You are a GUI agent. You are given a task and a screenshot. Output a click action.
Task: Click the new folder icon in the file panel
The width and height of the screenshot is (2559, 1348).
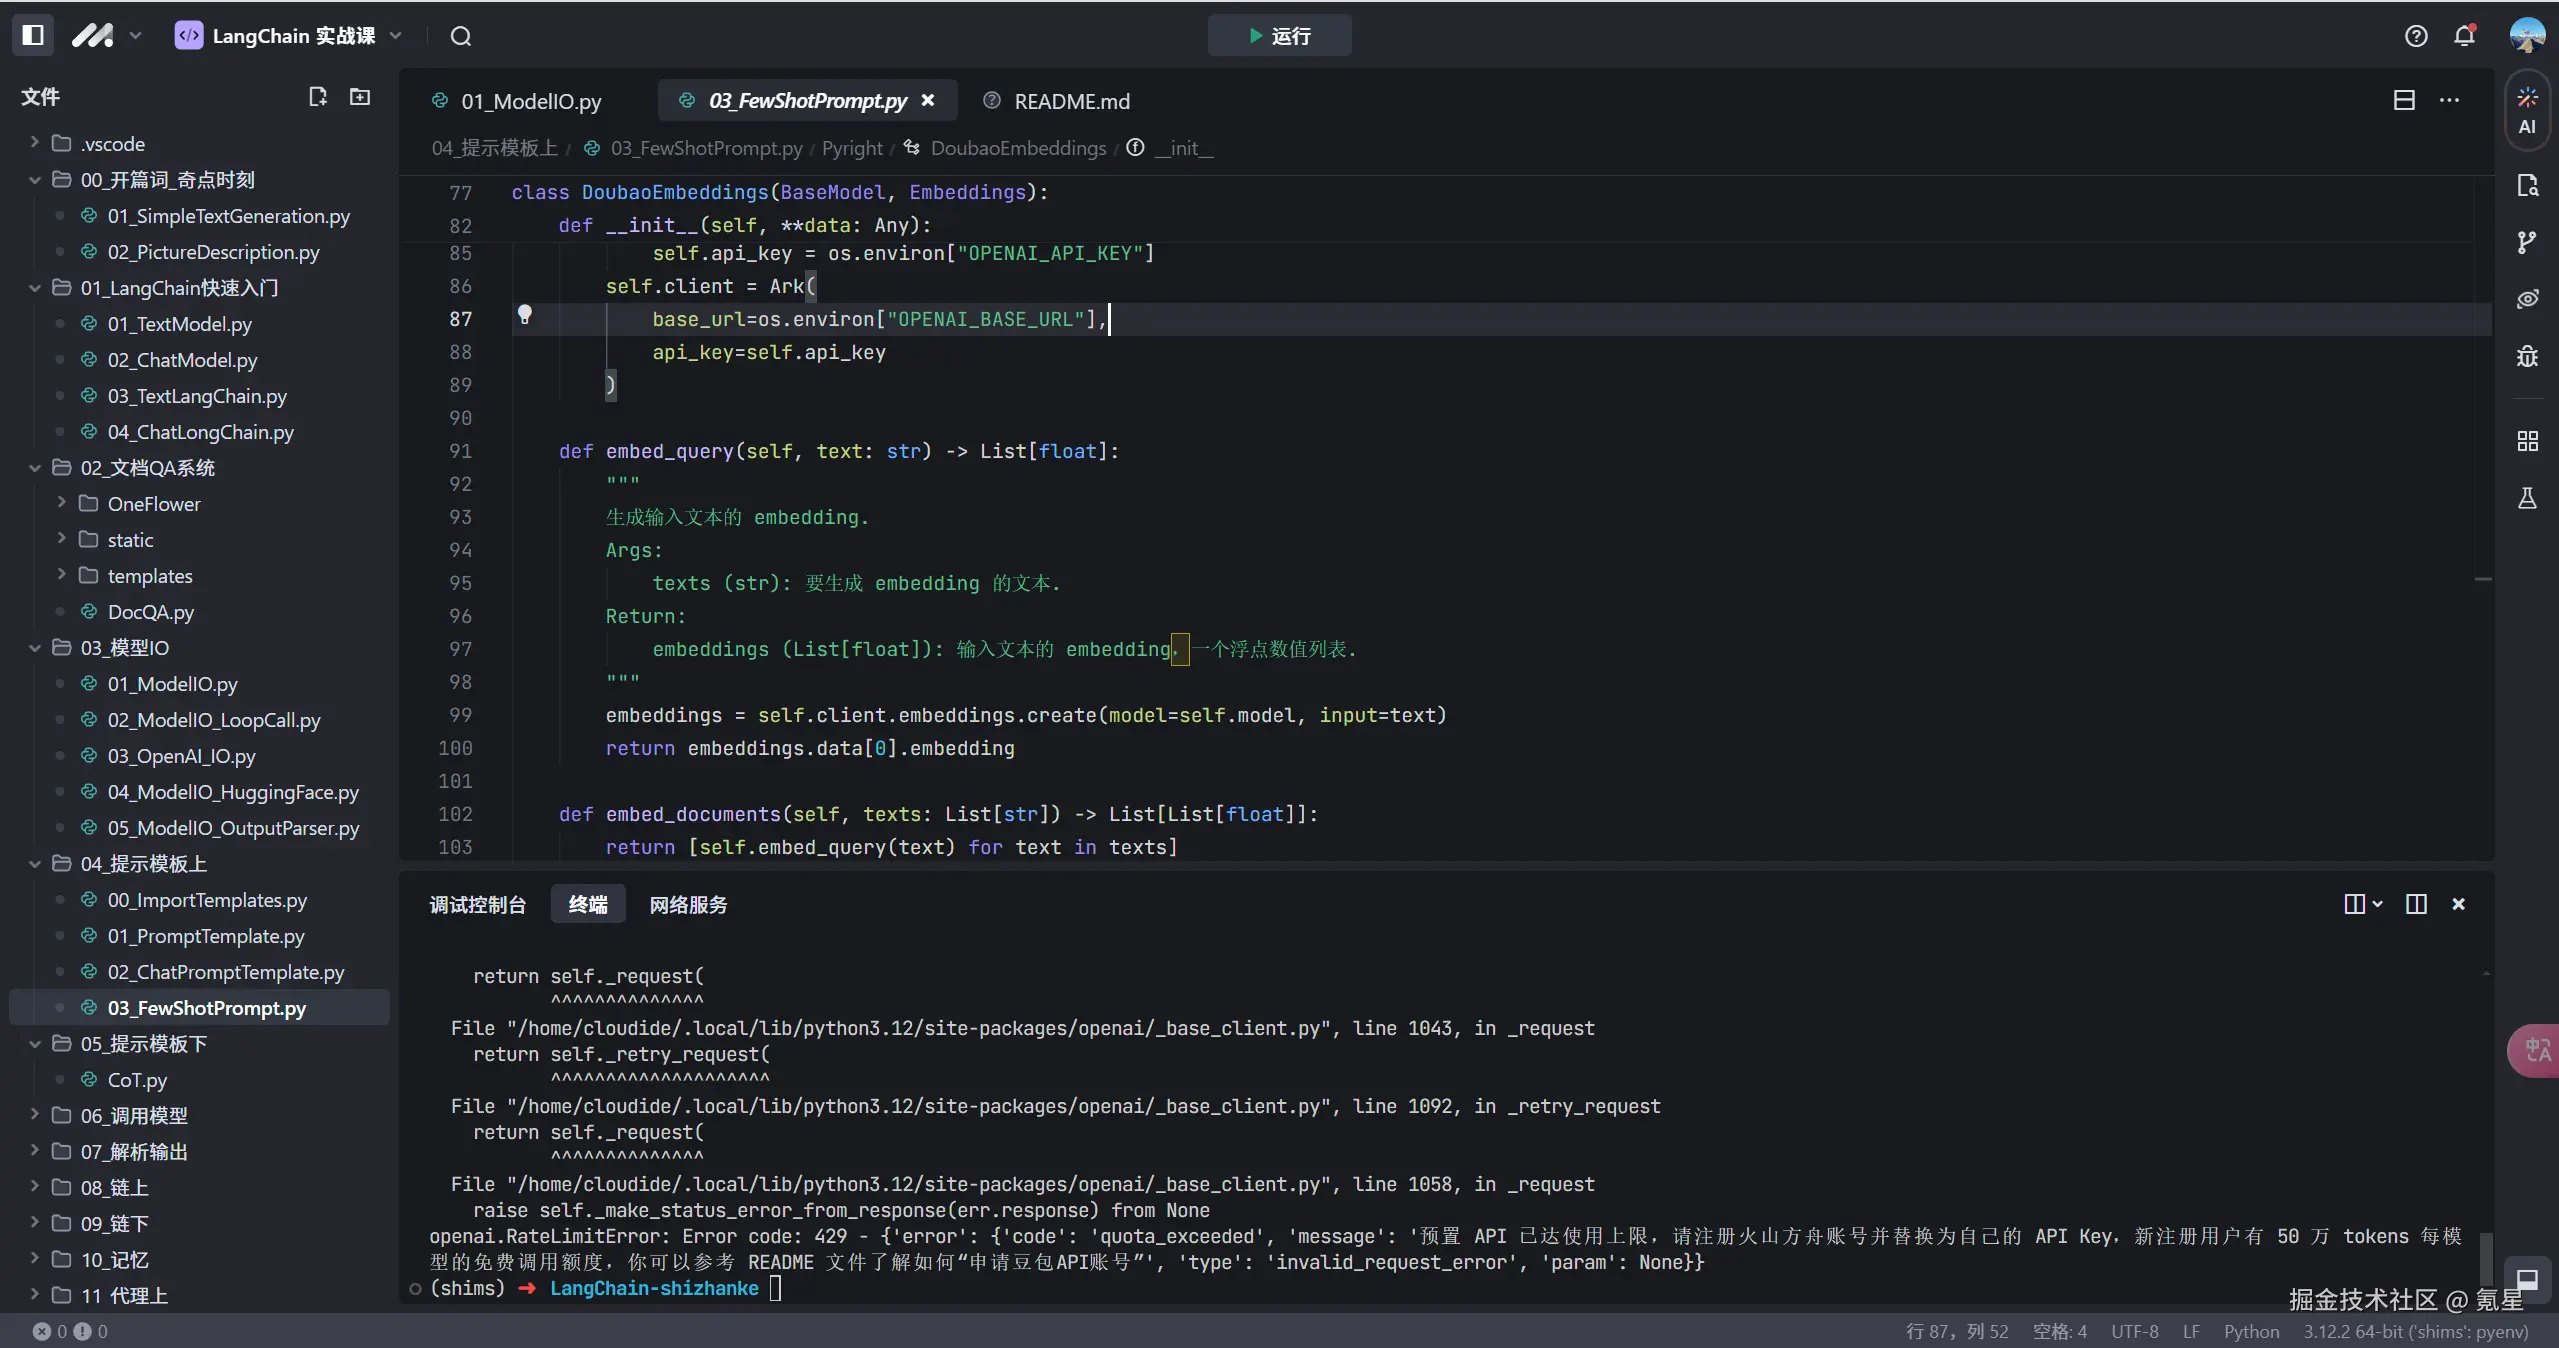tap(360, 96)
